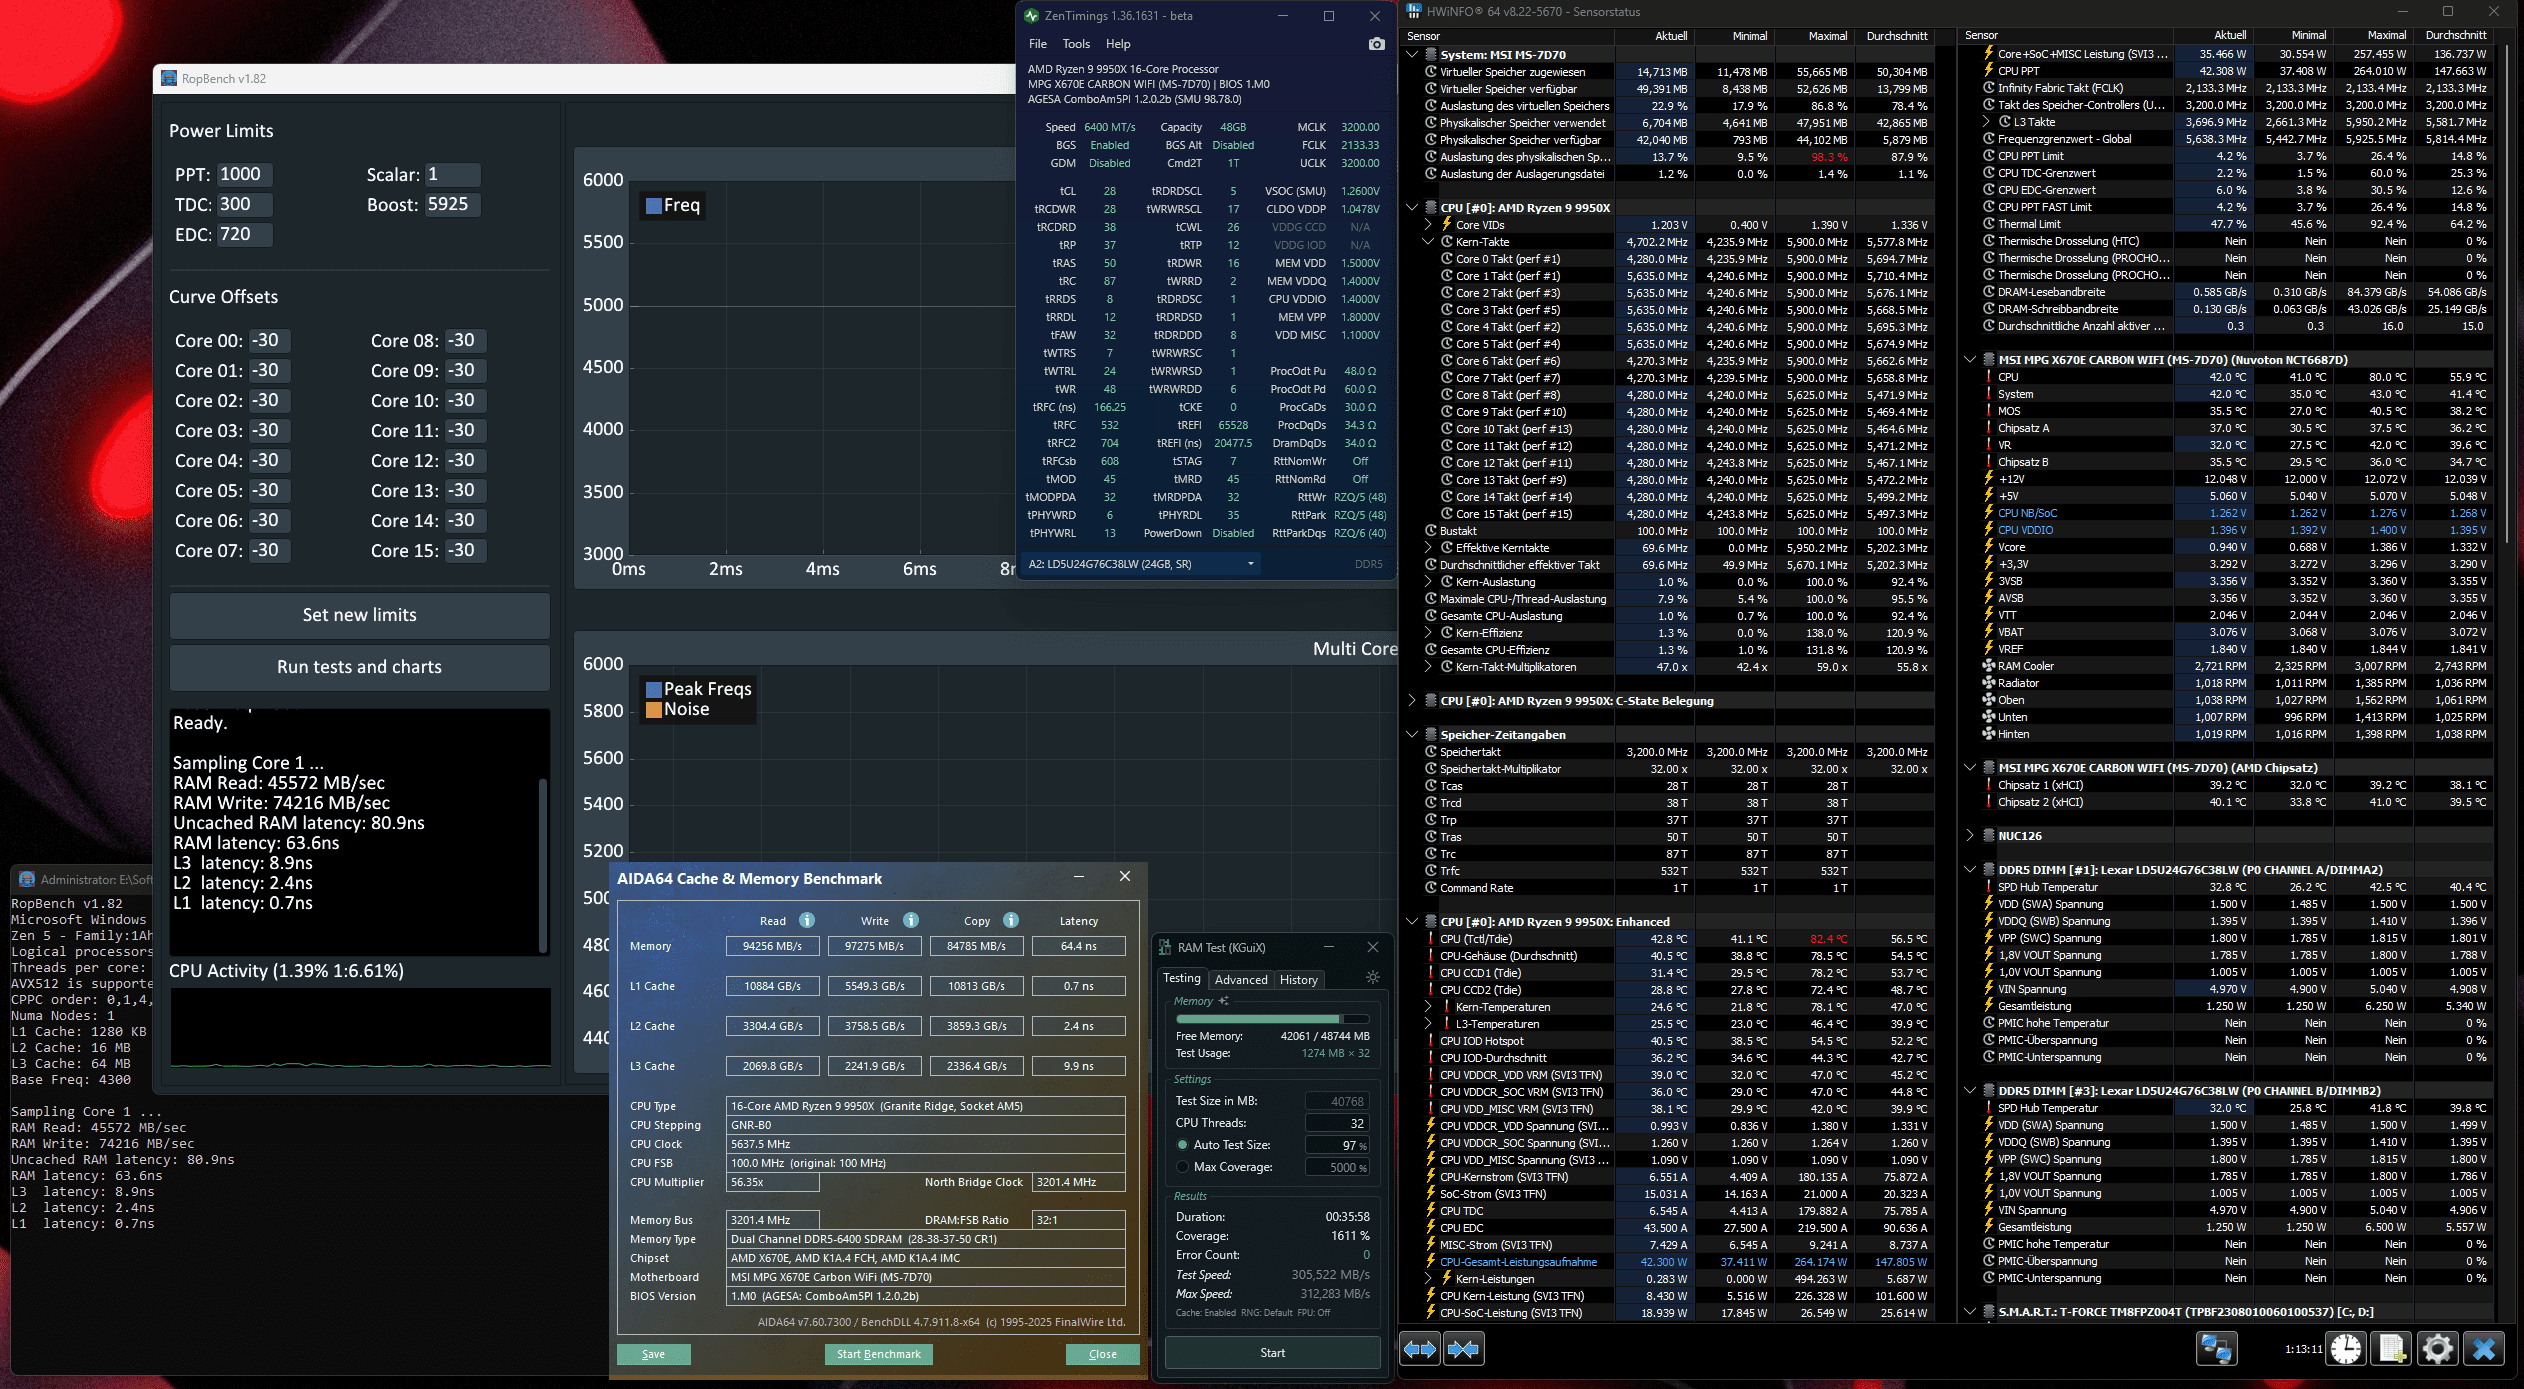The width and height of the screenshot is (2524, 1389).
Task: Open the Tools menu in ZenTimings
Action: point(1076,44)
